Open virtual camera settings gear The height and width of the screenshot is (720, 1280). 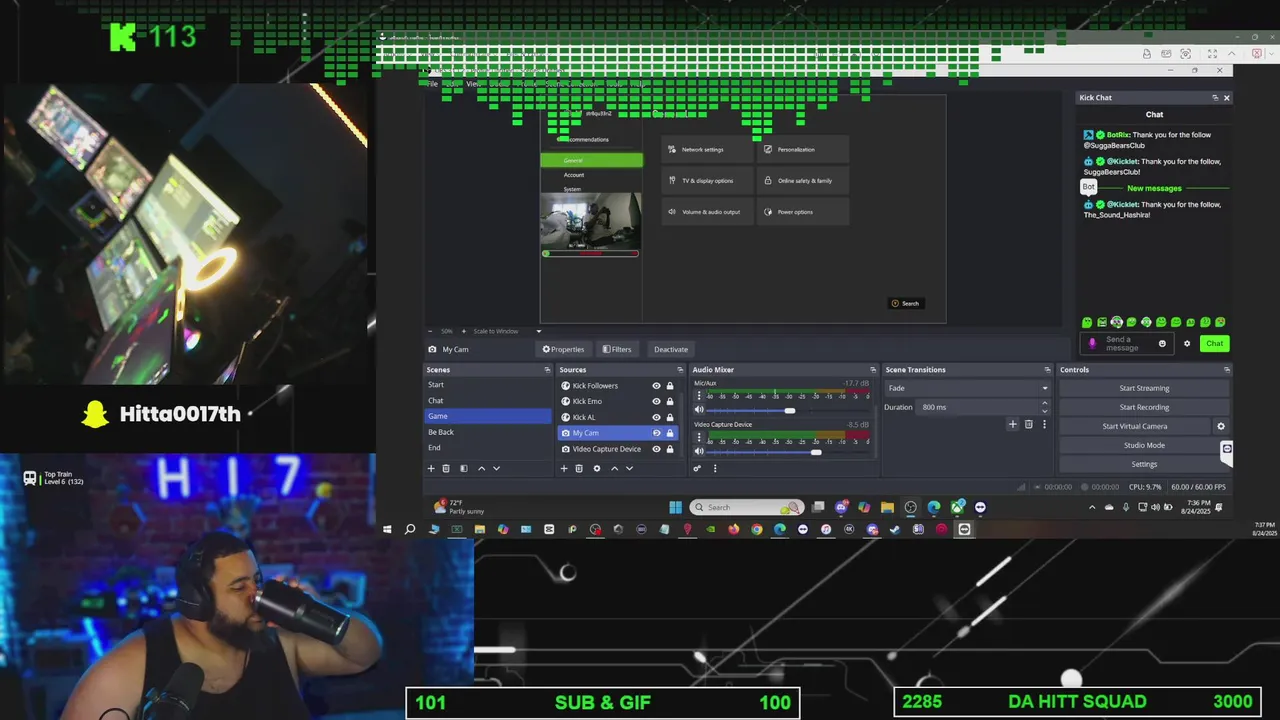1220,426
